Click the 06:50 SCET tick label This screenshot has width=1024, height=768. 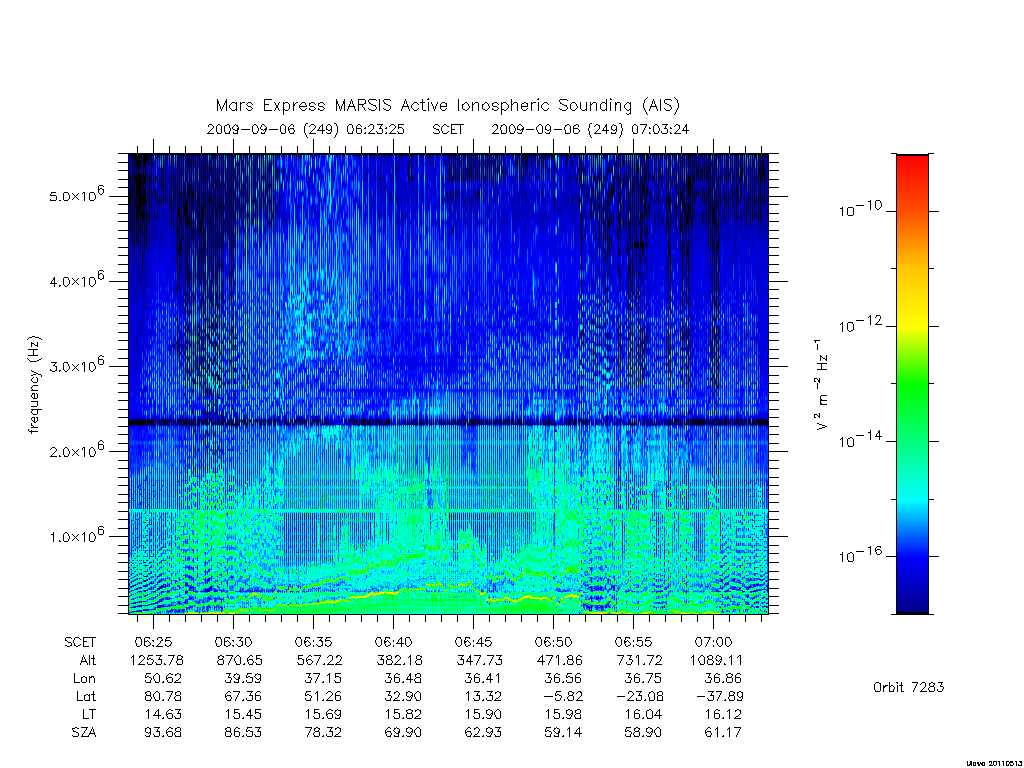tap(553, 642)
